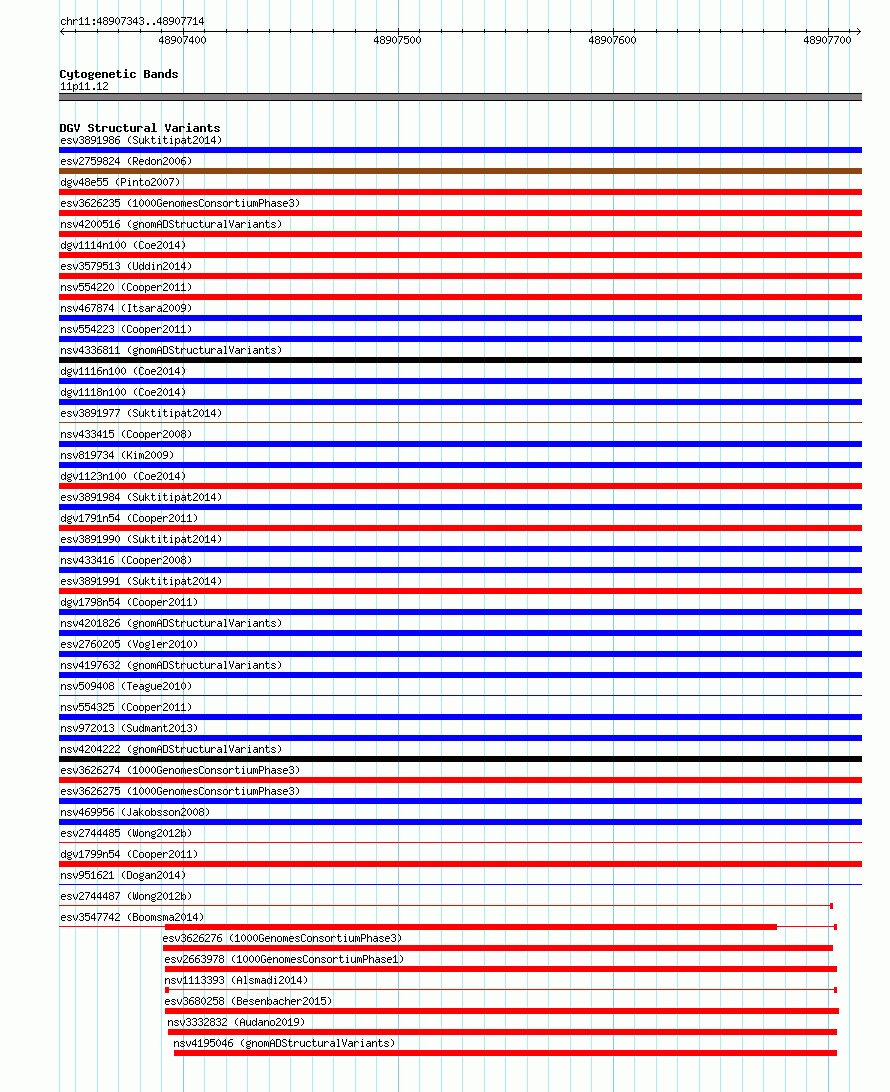Click the esv3891986 (Suktitipat2014) variant label
890x1092 pixels.
(141, 141)
